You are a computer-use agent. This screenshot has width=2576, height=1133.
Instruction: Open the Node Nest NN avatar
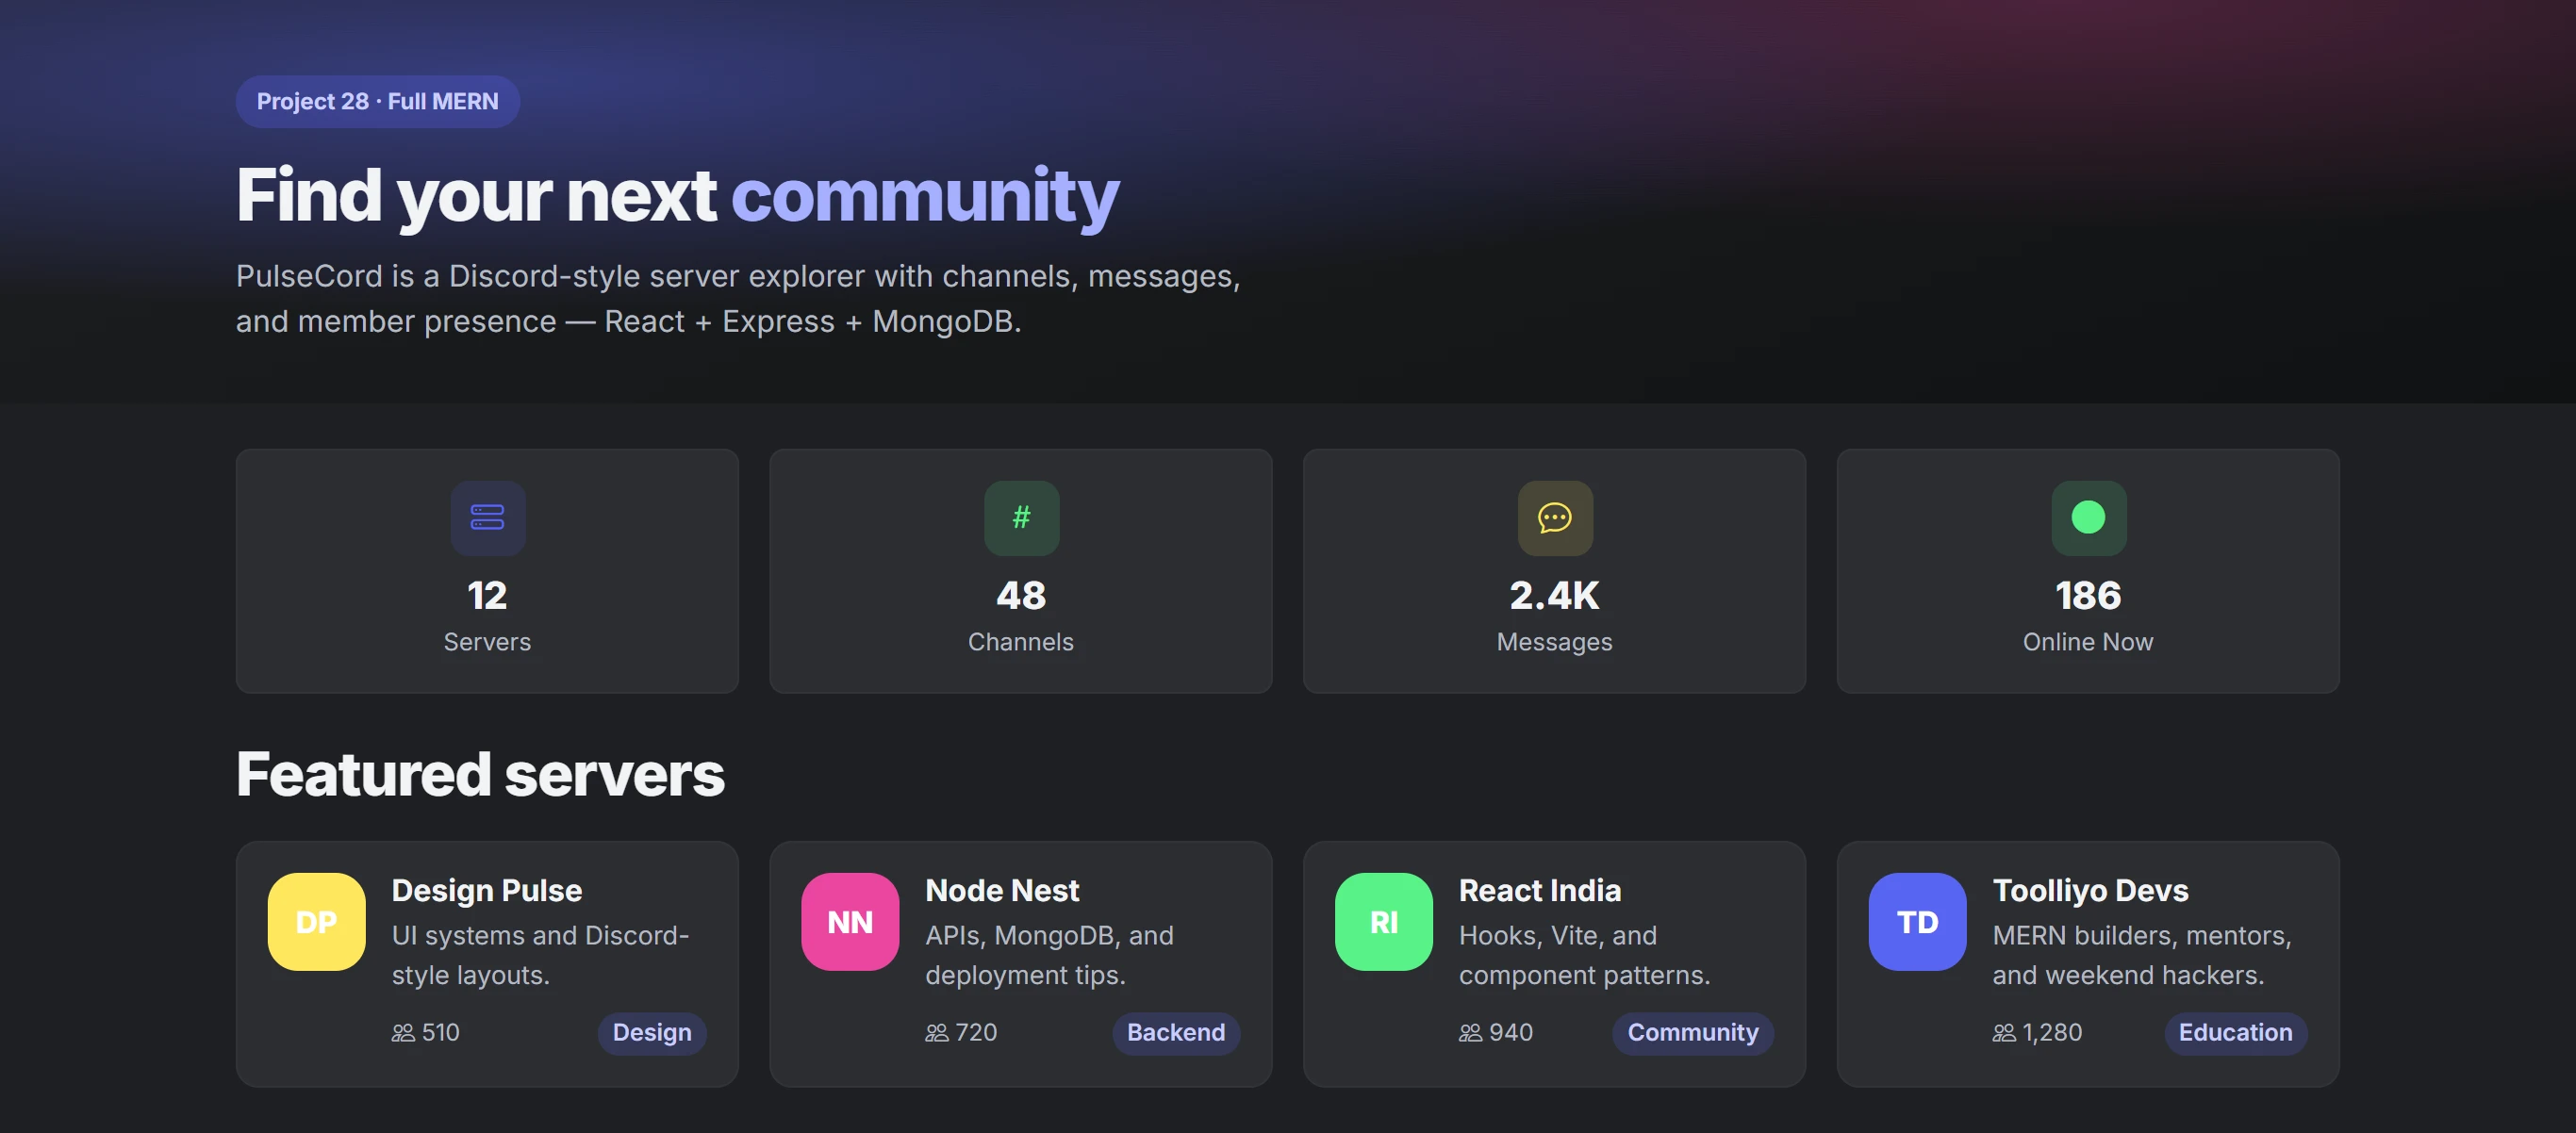(x=850, y=921)
